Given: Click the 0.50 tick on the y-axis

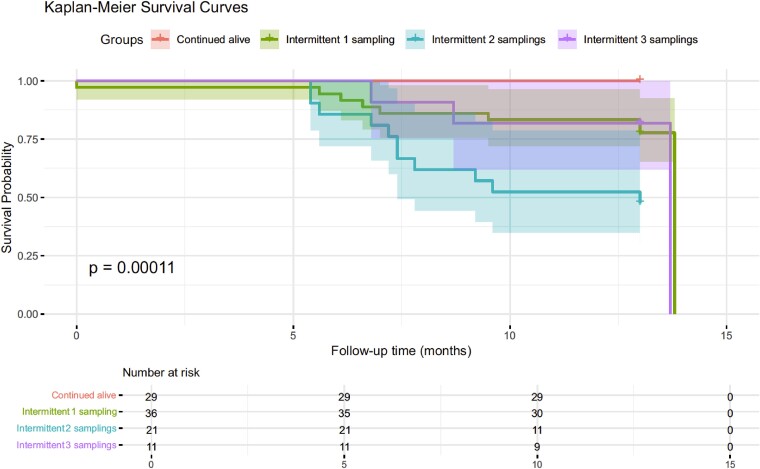Looking at the screenshot, I should coord(28,198).
